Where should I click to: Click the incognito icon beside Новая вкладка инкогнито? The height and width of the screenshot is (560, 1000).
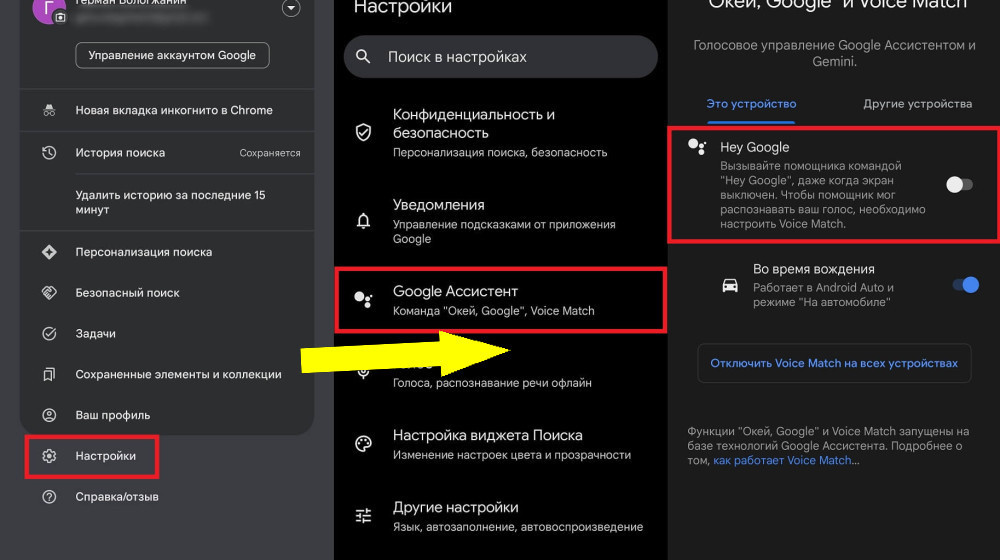point(49,110)
